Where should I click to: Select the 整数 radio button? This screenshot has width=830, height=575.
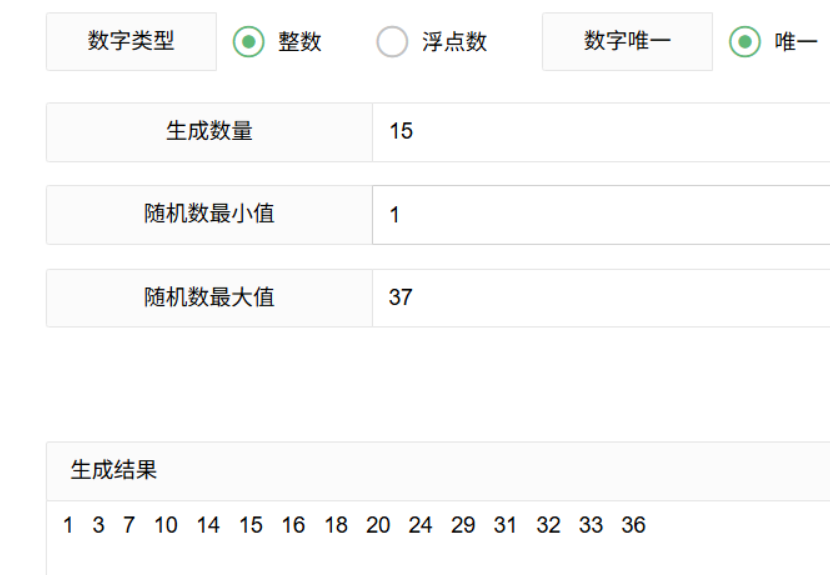[x=248, y=41]
